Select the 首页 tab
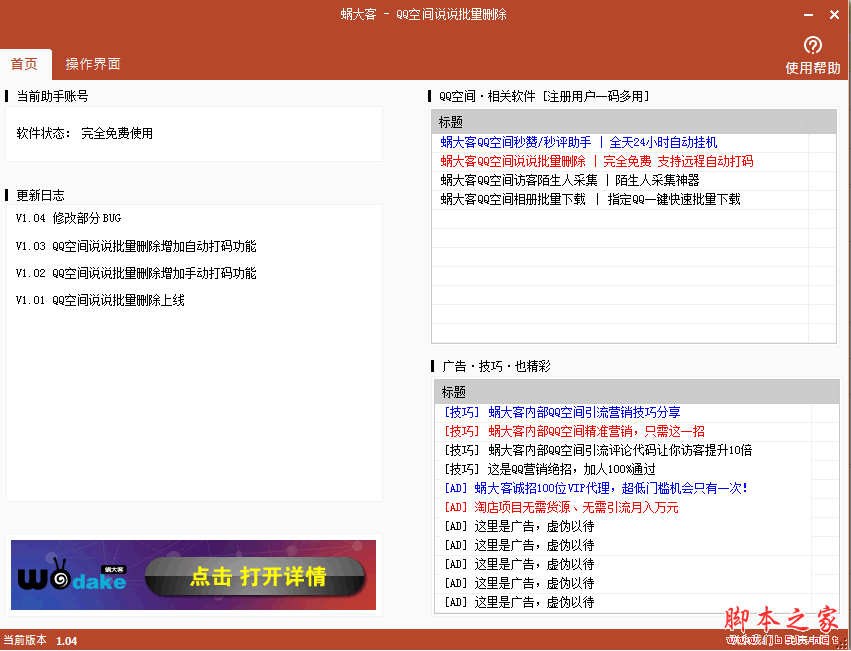 pyautogui.click(x=25, y=62)
